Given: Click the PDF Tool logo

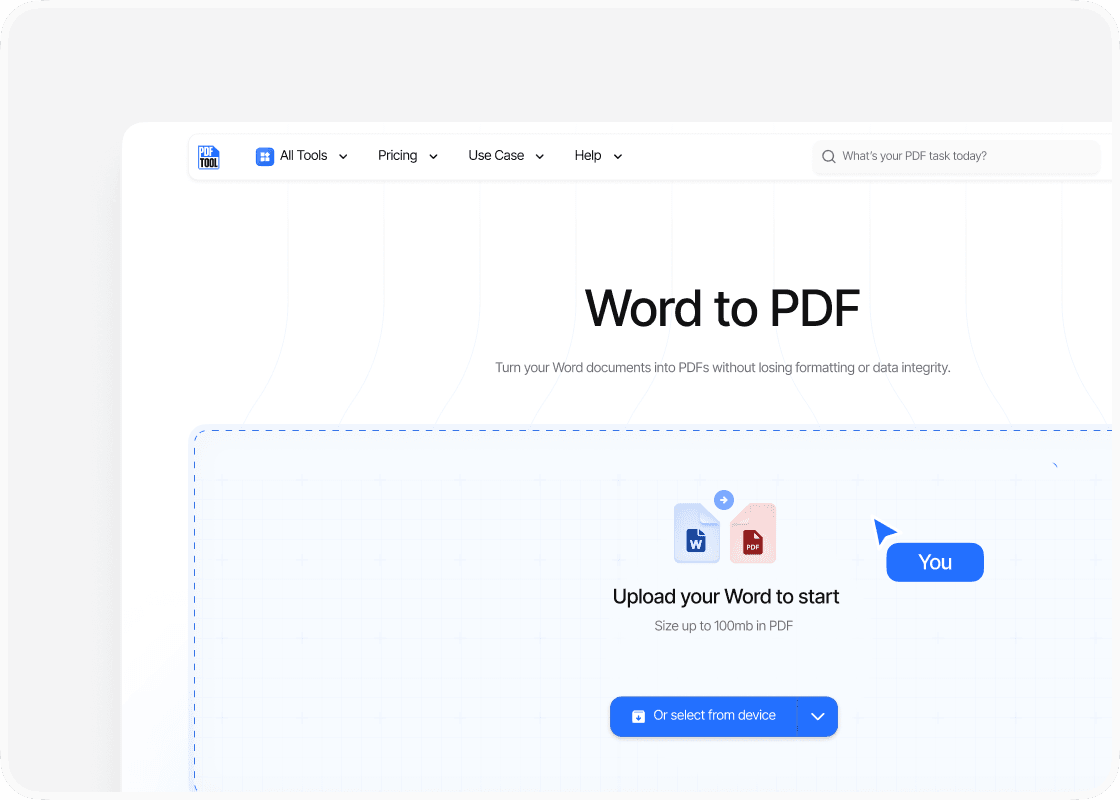Looking at the screenshot, I should tap(209, 156).
